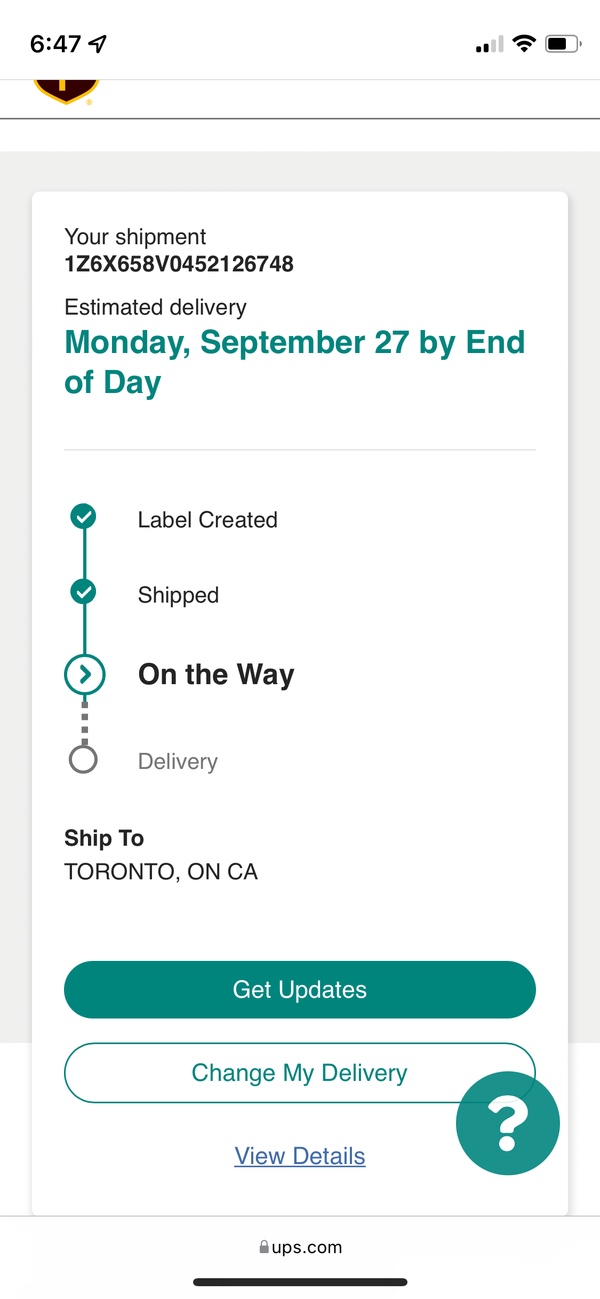Tap the Label Created checkmark icon

click(84, 517)
